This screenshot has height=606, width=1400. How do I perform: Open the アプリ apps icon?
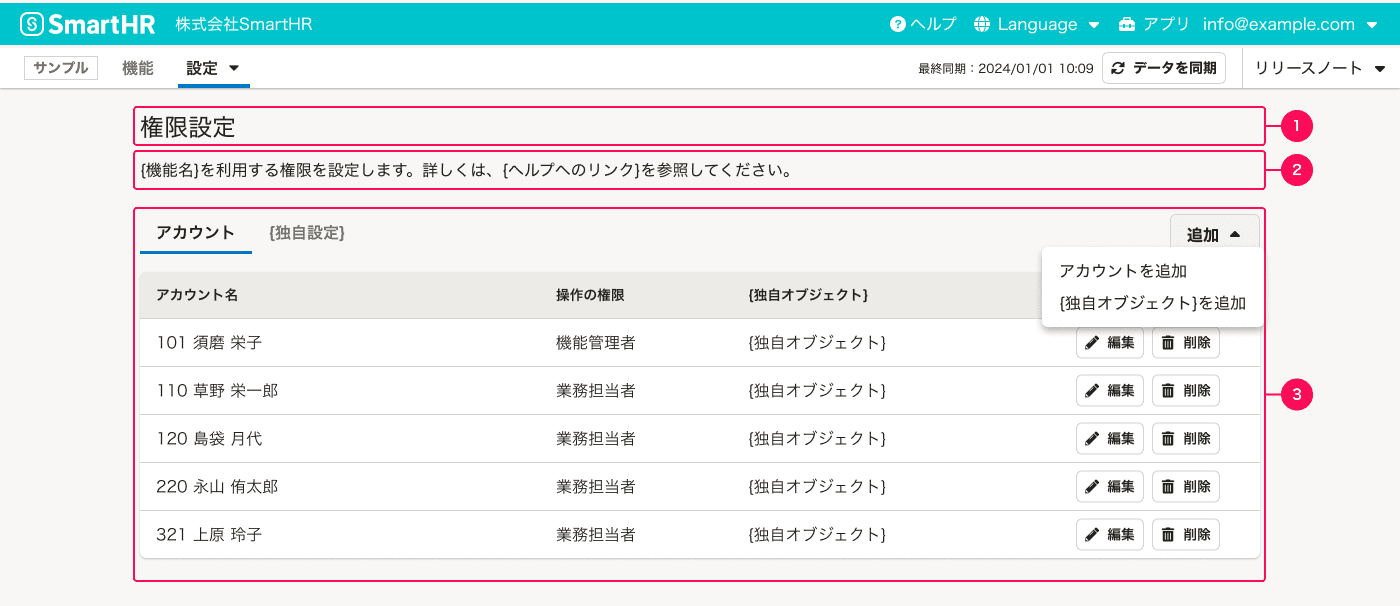(x=1127, y=23)
